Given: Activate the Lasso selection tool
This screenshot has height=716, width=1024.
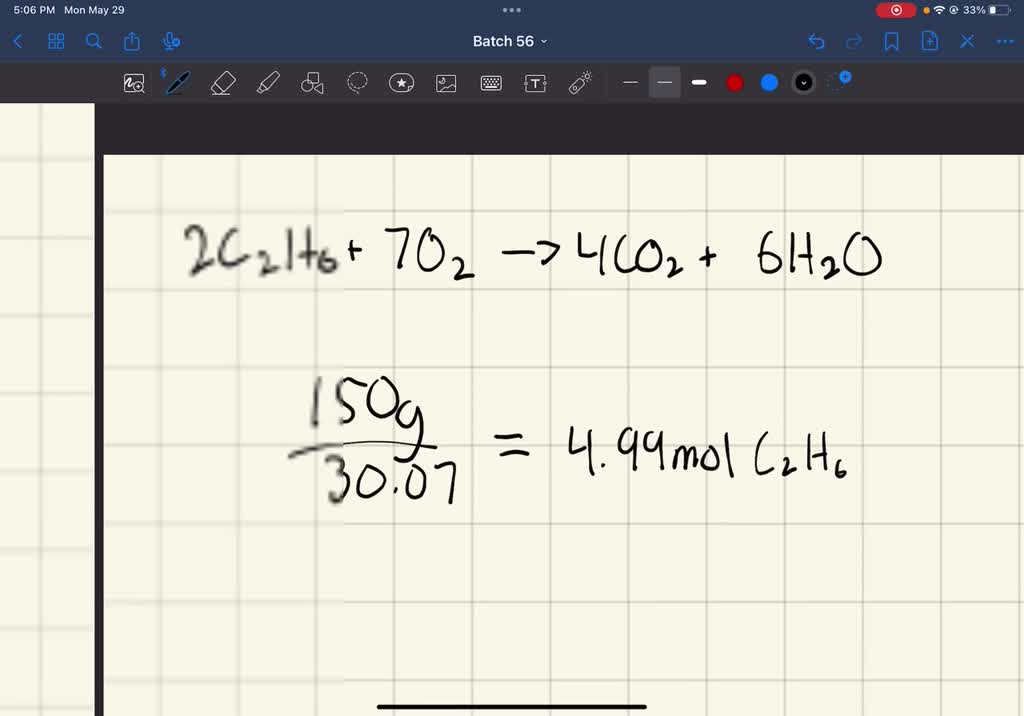Looking at the screenshot, I should pos(357,82).
